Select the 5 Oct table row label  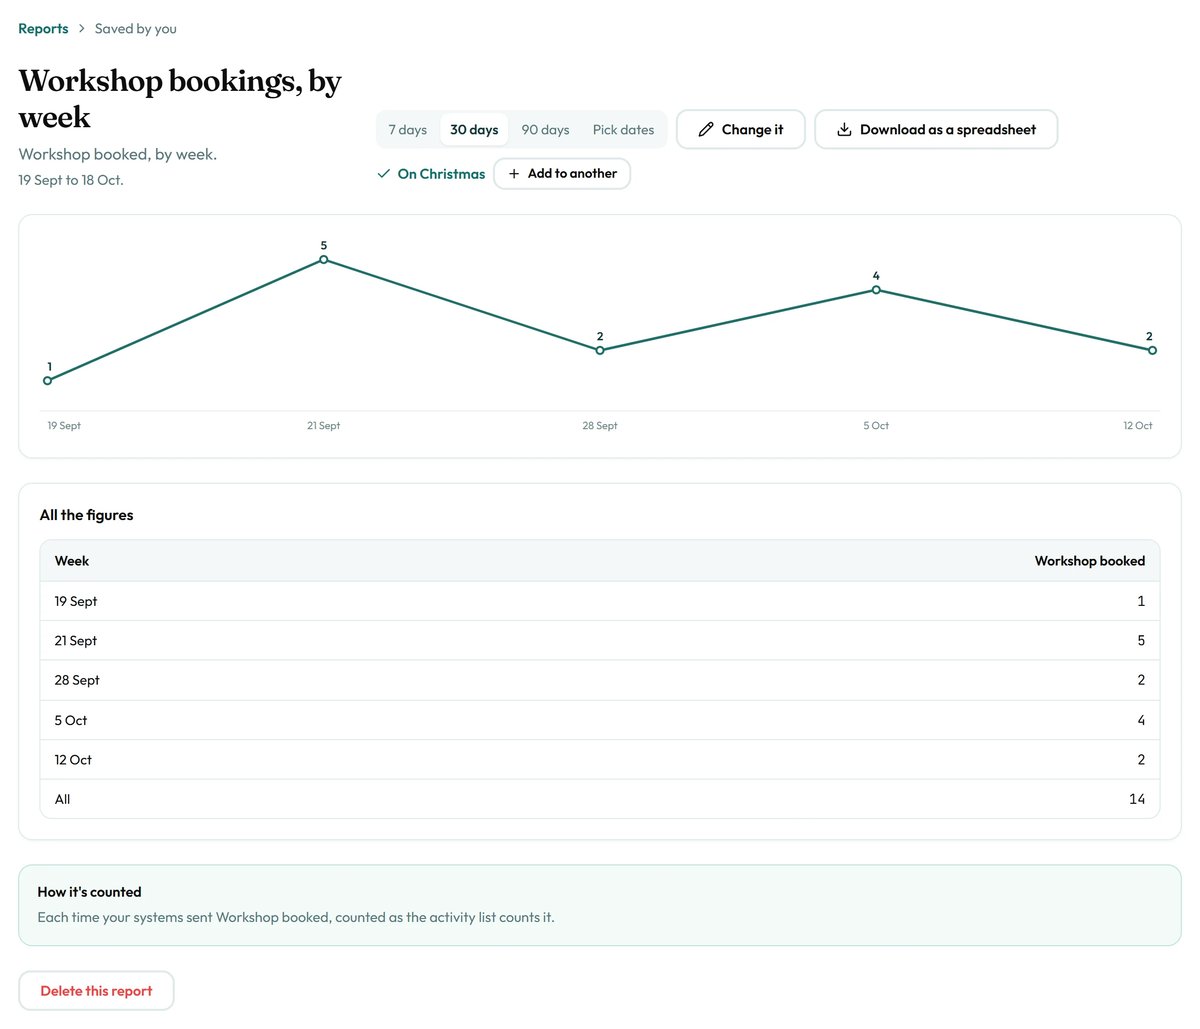click(71, 720)
